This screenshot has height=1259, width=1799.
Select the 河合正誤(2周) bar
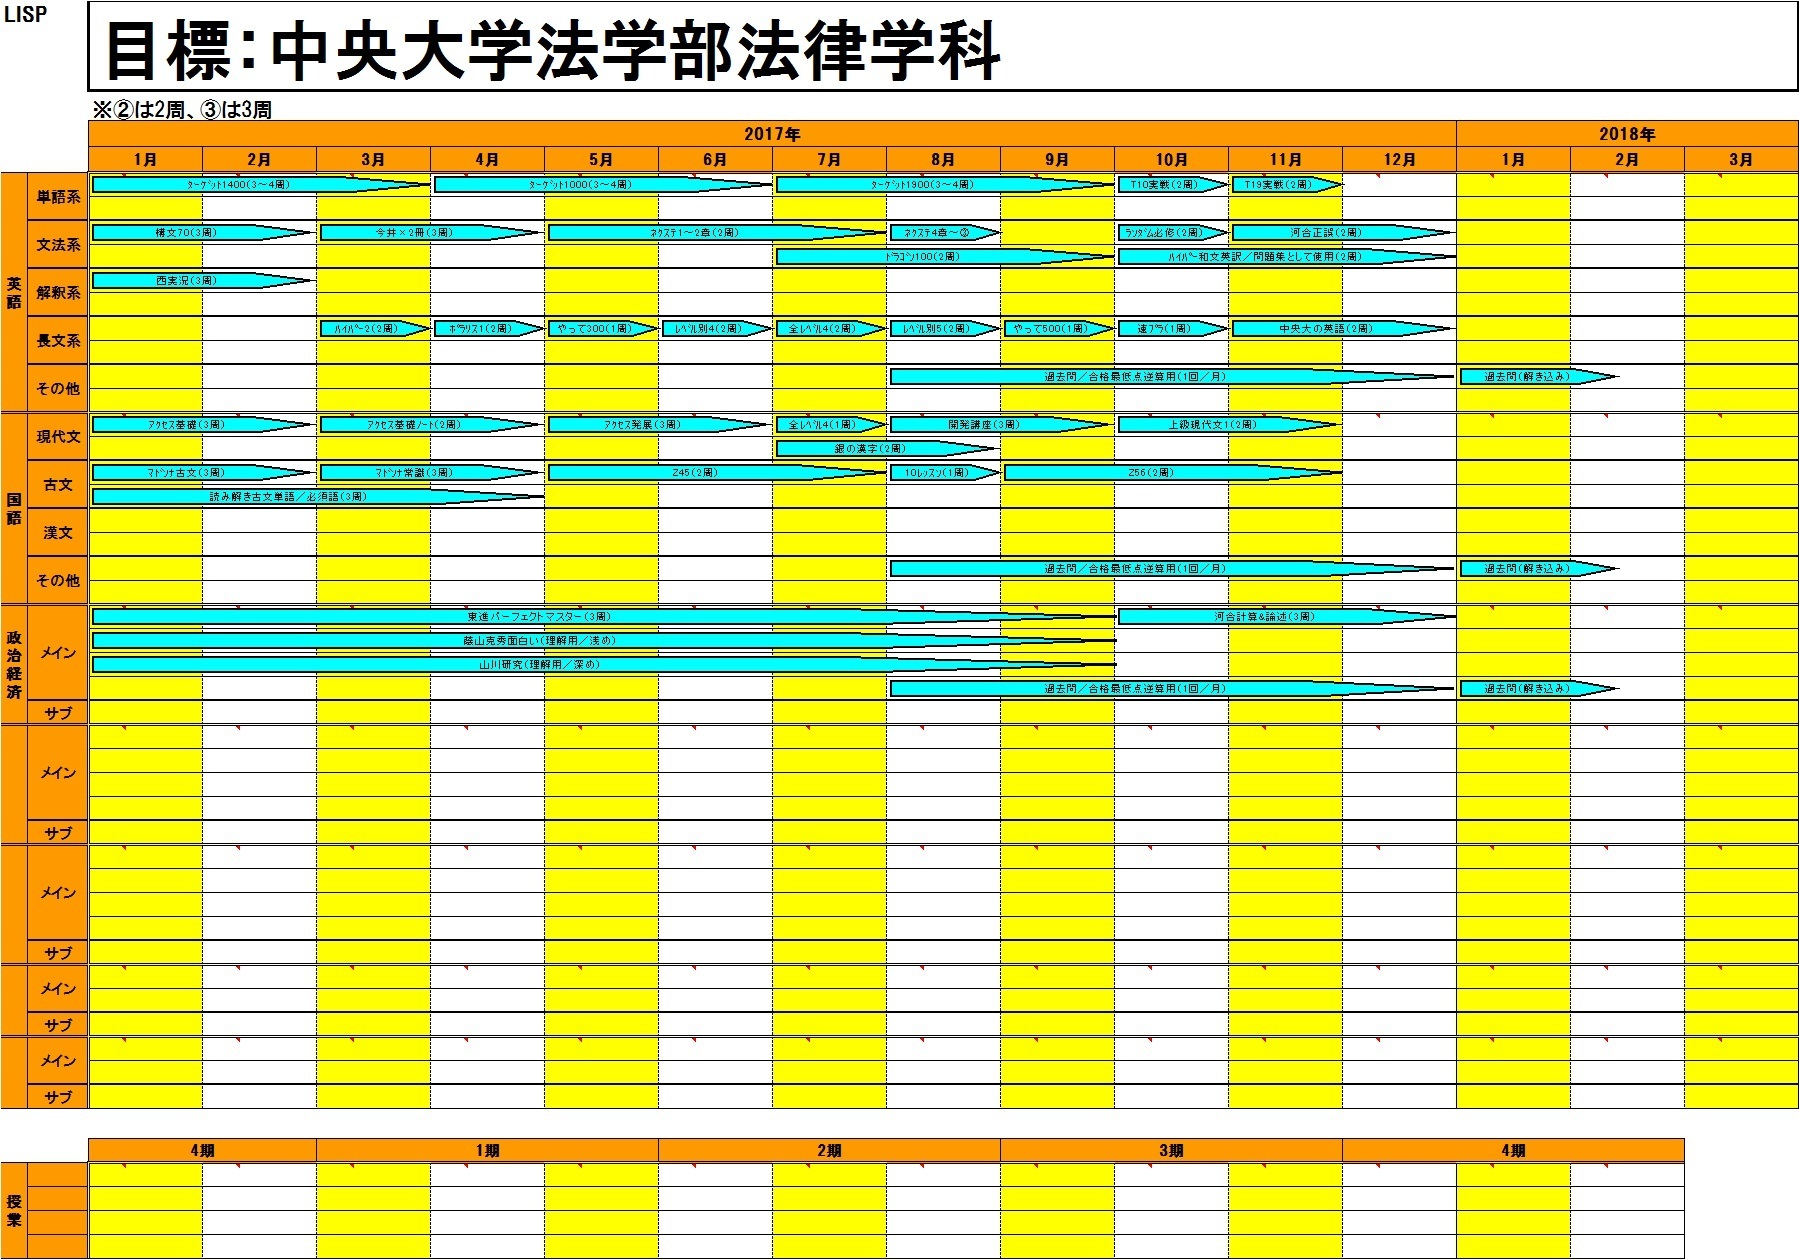[1342, 233]
